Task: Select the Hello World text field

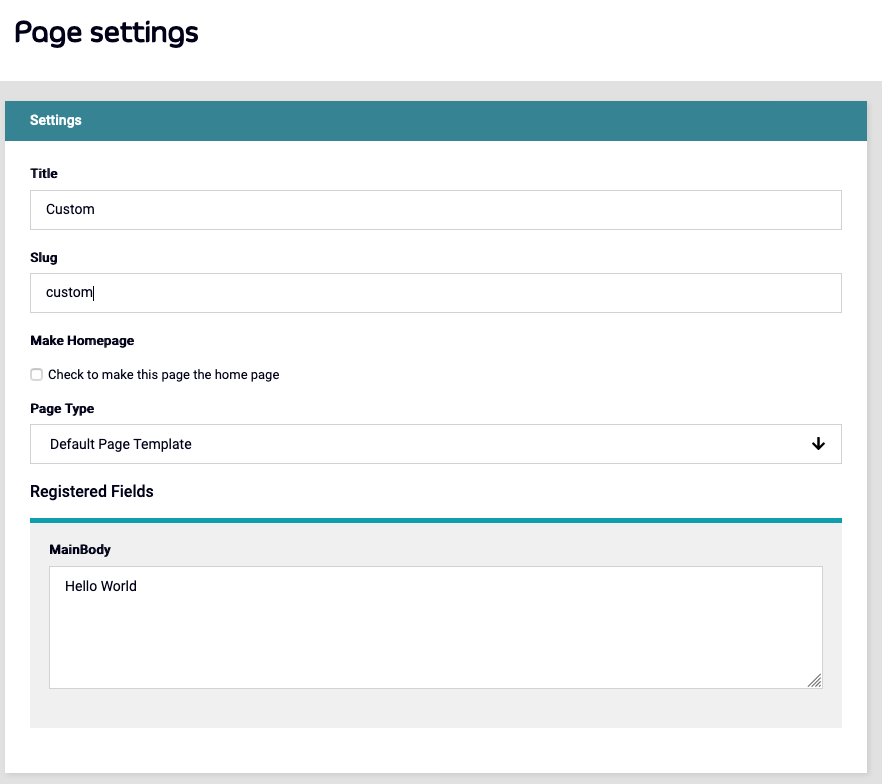Action: 435,625
